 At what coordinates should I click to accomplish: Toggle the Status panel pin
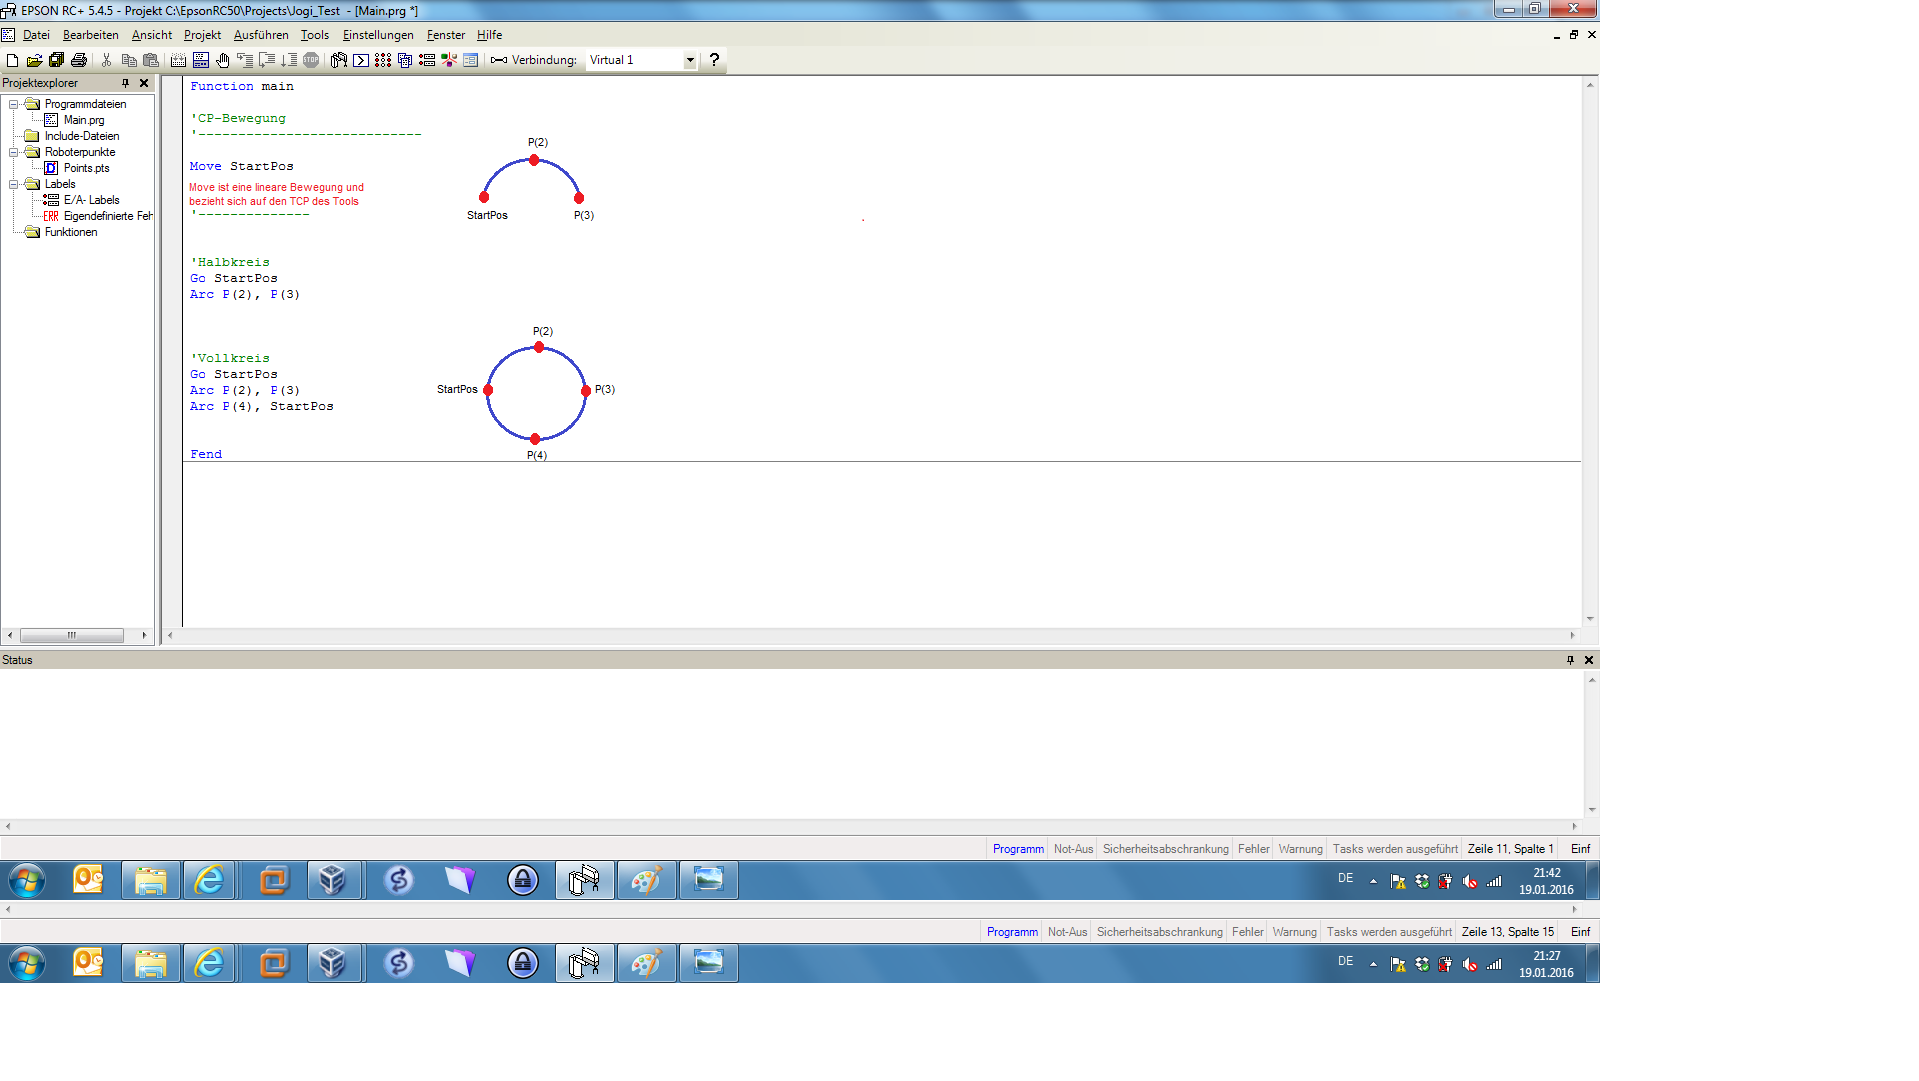(x=1570, y=660)
